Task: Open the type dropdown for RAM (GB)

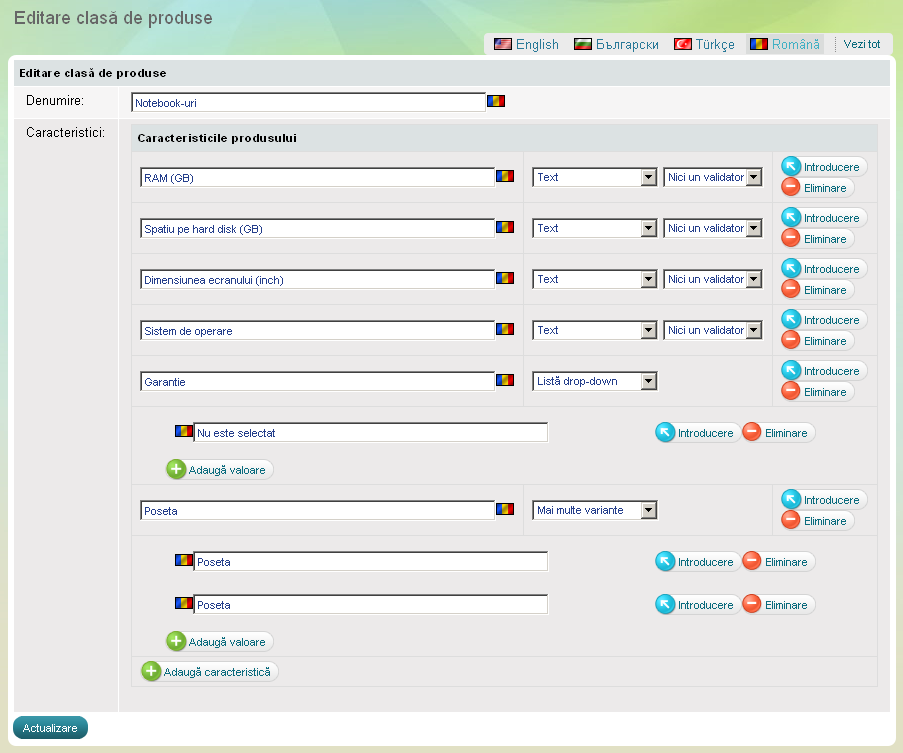Action: [594, 177]
